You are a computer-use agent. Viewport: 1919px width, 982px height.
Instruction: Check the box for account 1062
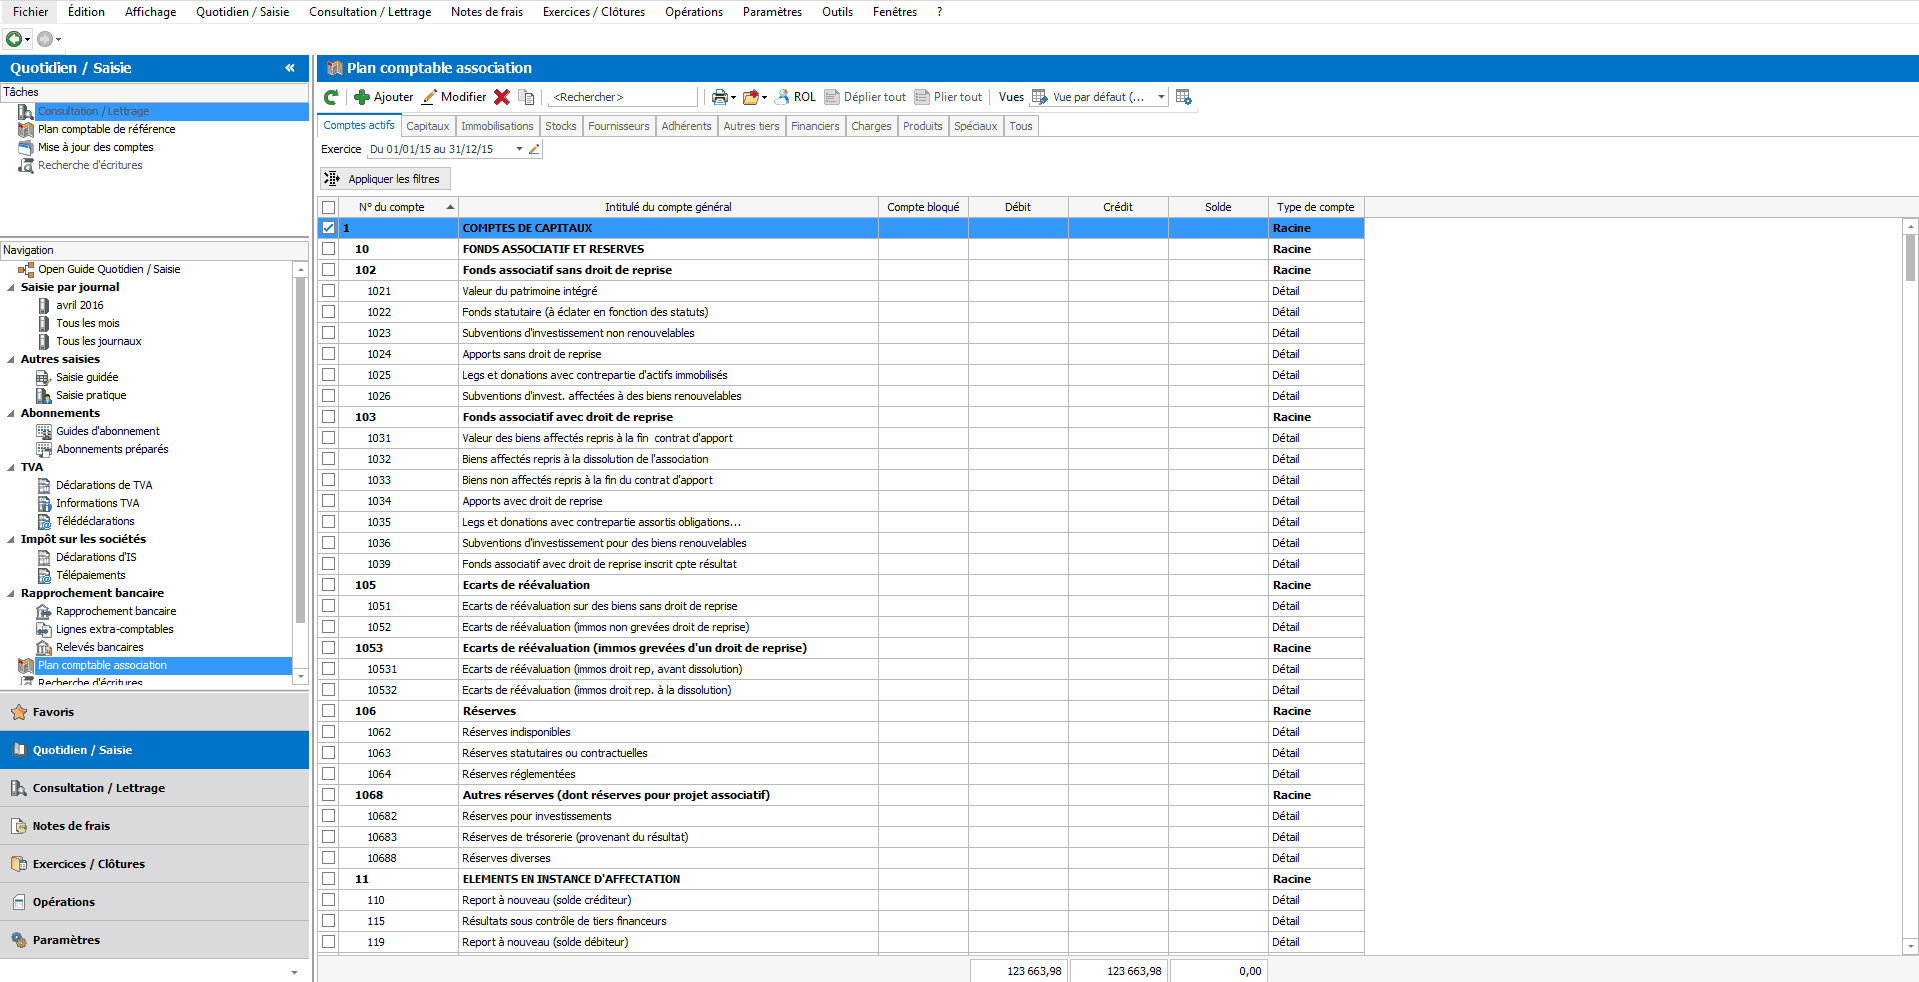pyautogui.click(x=328, y=732)
